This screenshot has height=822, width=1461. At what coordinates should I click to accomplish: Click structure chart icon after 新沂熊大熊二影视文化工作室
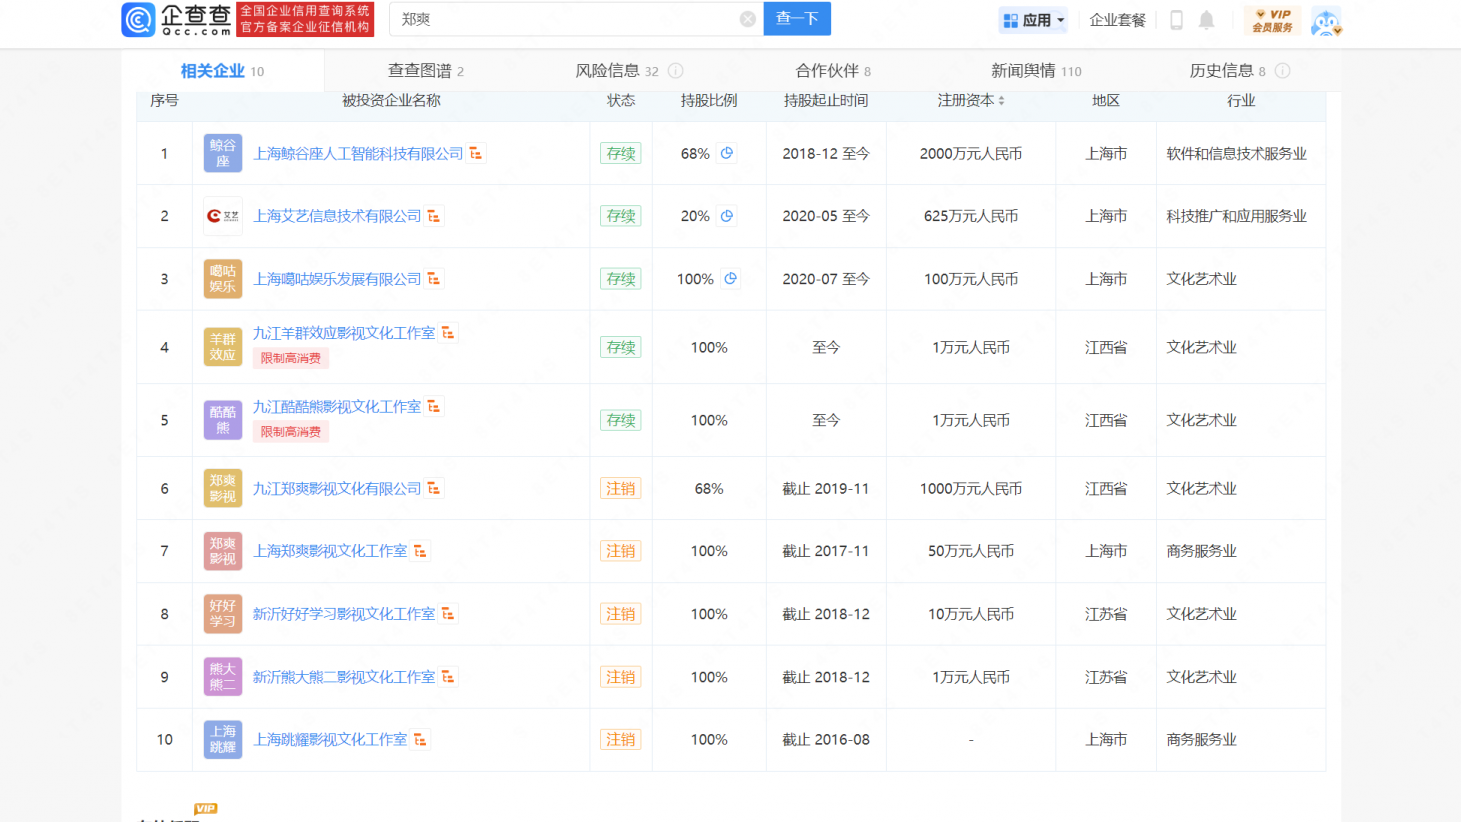pos(448,677)
